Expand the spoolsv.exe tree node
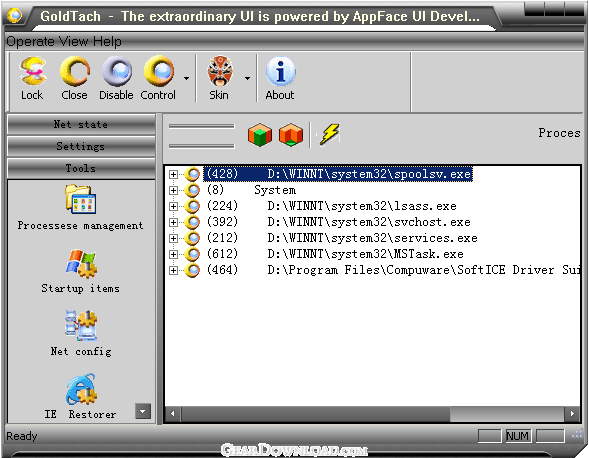This screenshot has width=589, height=458. click(x=173, y=174)
